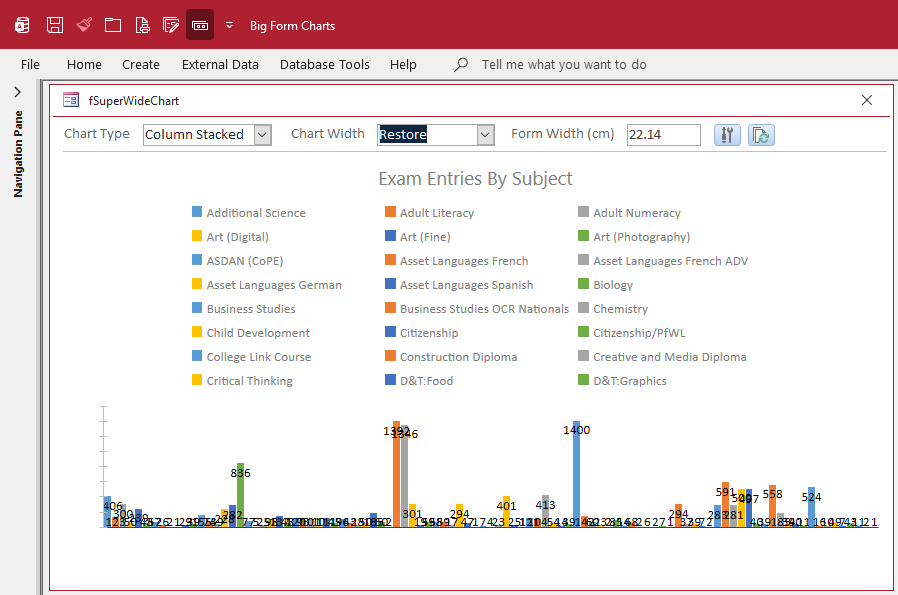Click the form-with-pencil icon in the quick access toolbar
Image resolution: width=898 pixels, height=595 pixels.
171,25
